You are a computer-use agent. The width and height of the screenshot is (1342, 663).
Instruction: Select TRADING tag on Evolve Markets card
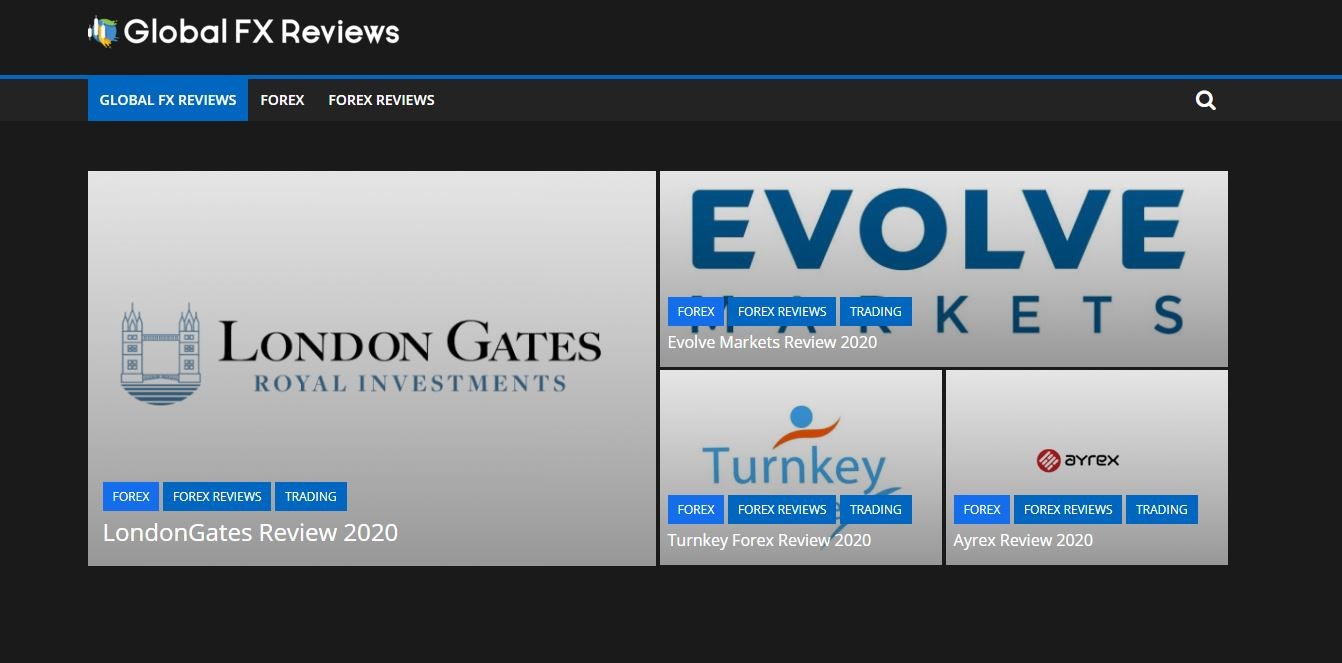pos(876,311)
